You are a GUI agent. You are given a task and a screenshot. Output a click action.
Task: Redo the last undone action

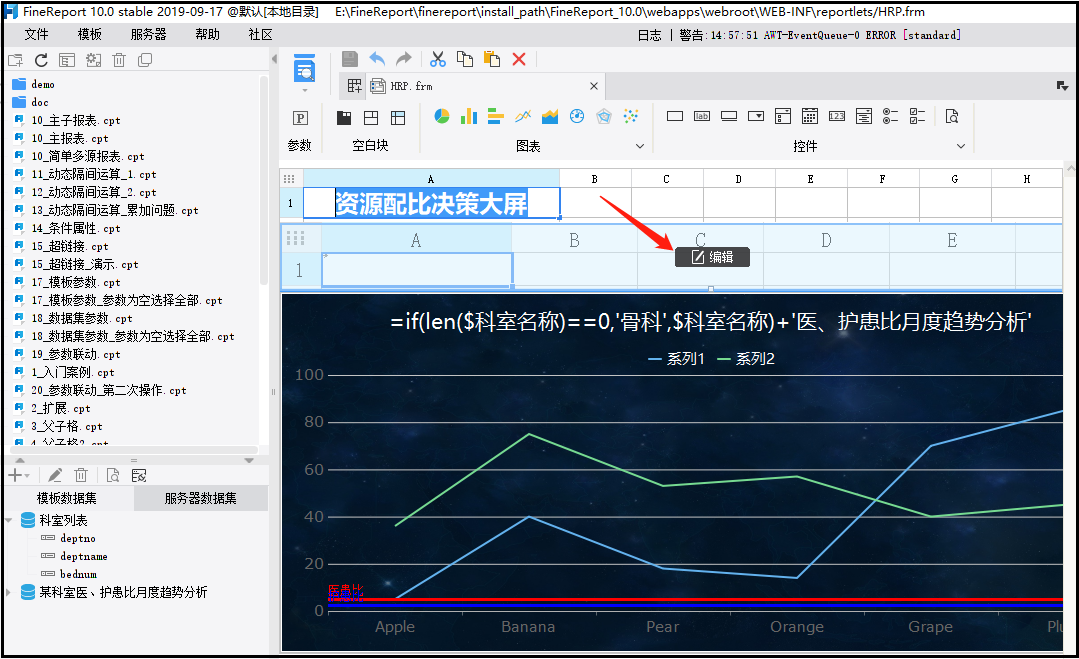[404, 59]
